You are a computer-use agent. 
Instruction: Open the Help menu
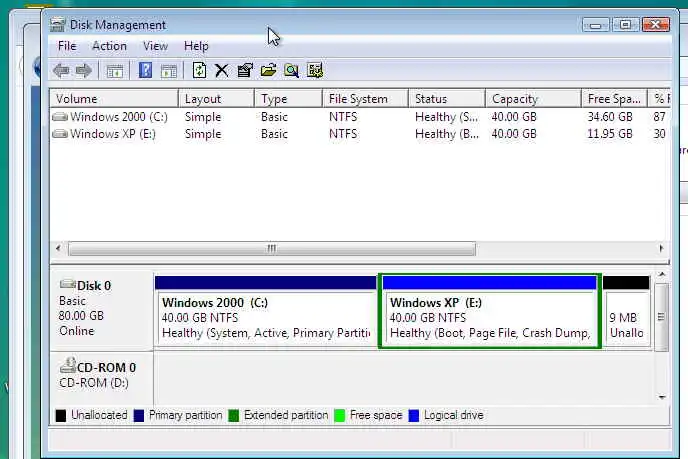pyautogui.click(x=196, y=46)
